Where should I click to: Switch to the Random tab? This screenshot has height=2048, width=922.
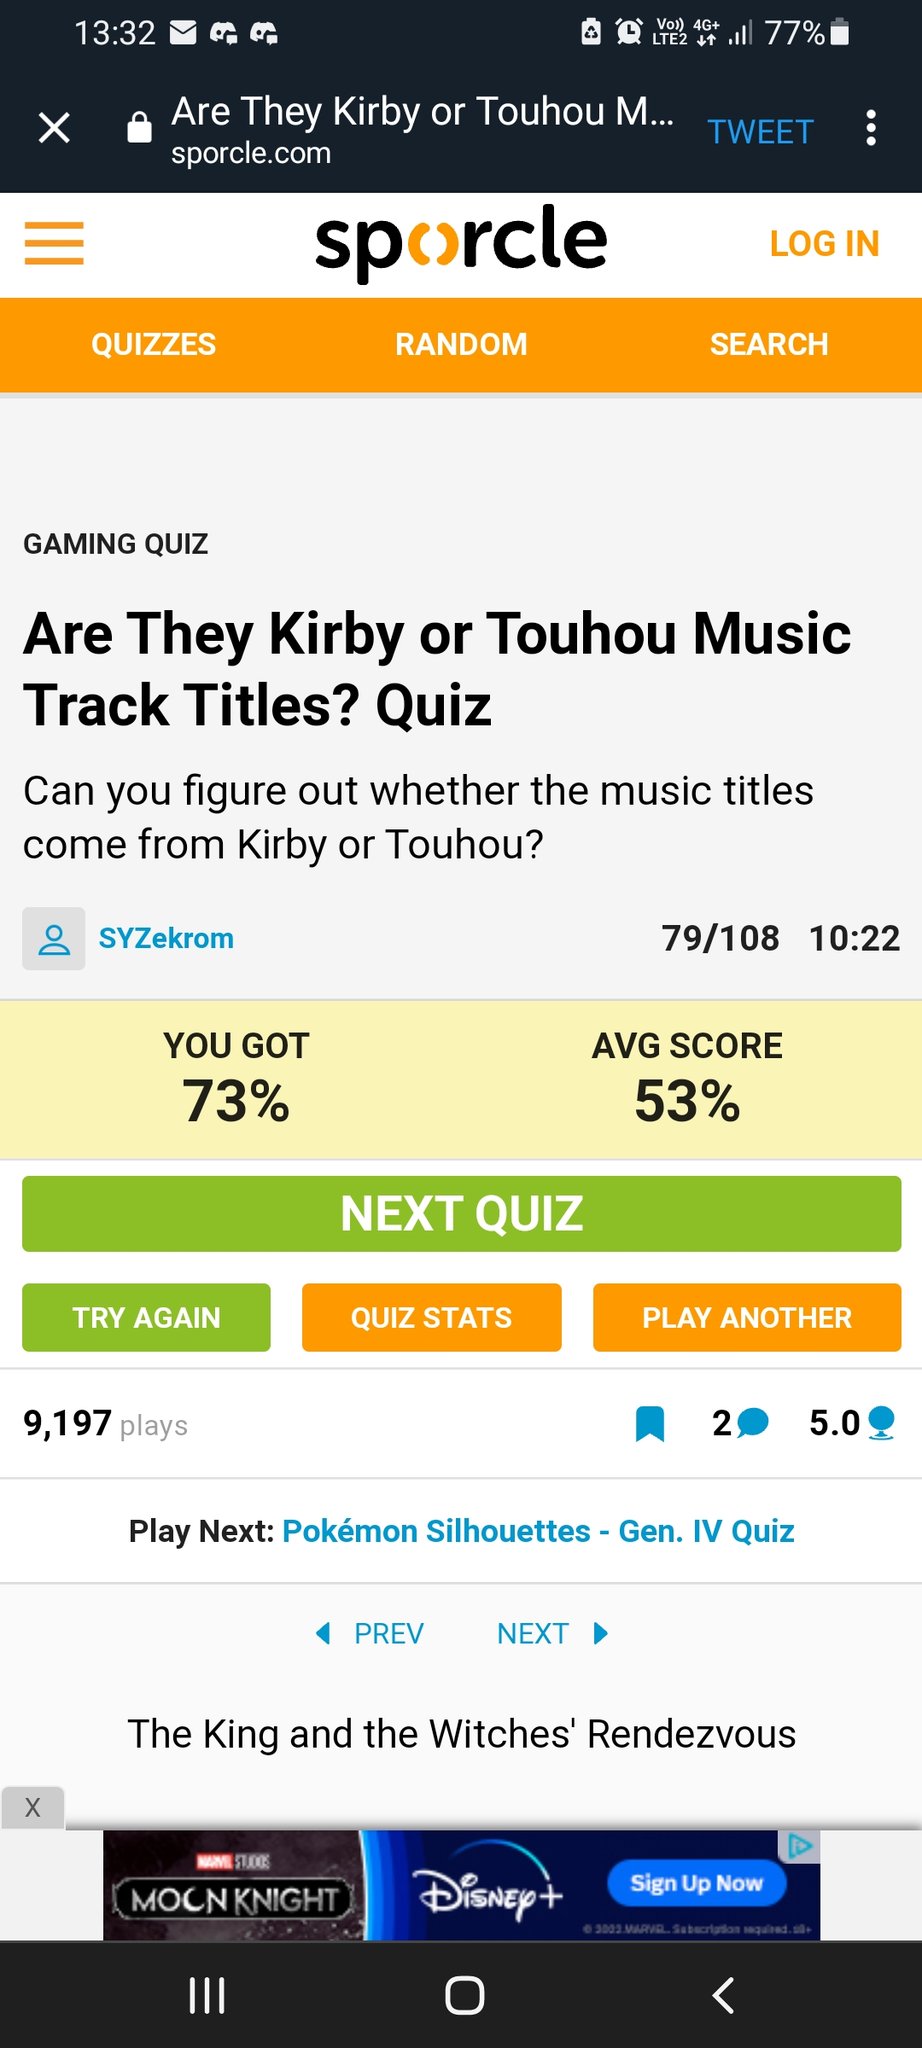[461, 345]
